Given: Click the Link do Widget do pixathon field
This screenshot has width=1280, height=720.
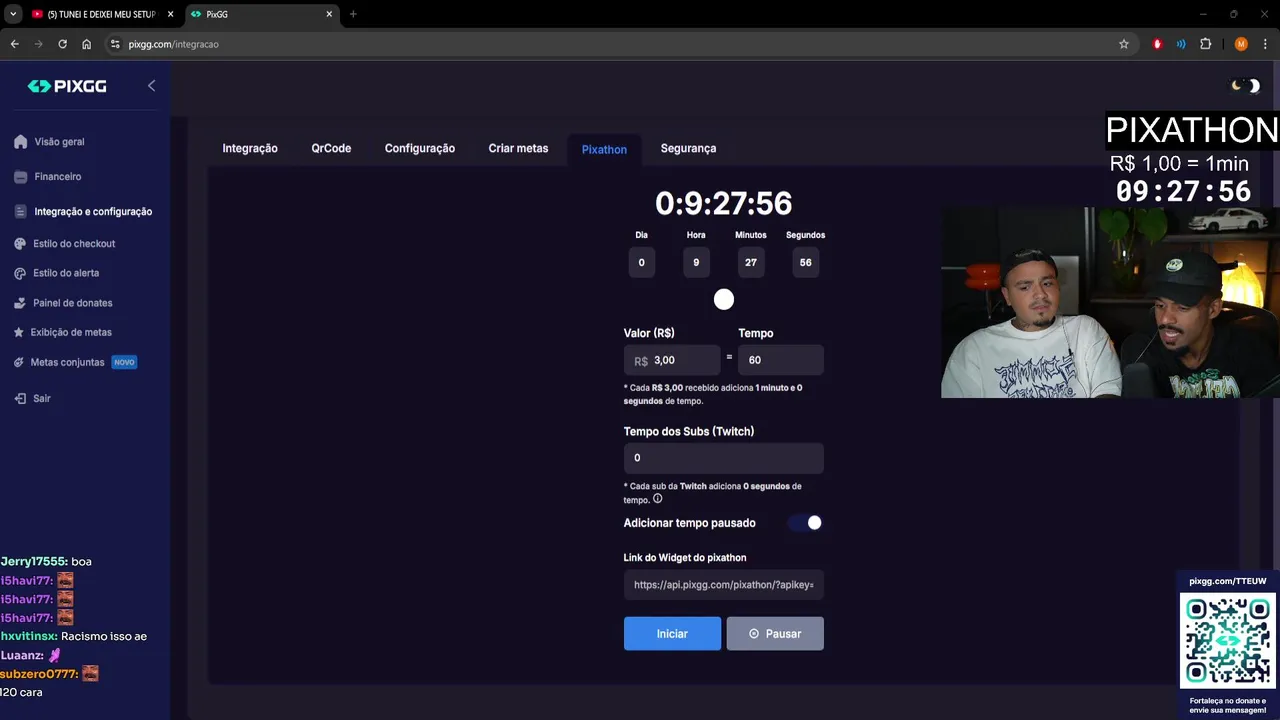Looking at the screenshot, I should [x=724, y=585].
